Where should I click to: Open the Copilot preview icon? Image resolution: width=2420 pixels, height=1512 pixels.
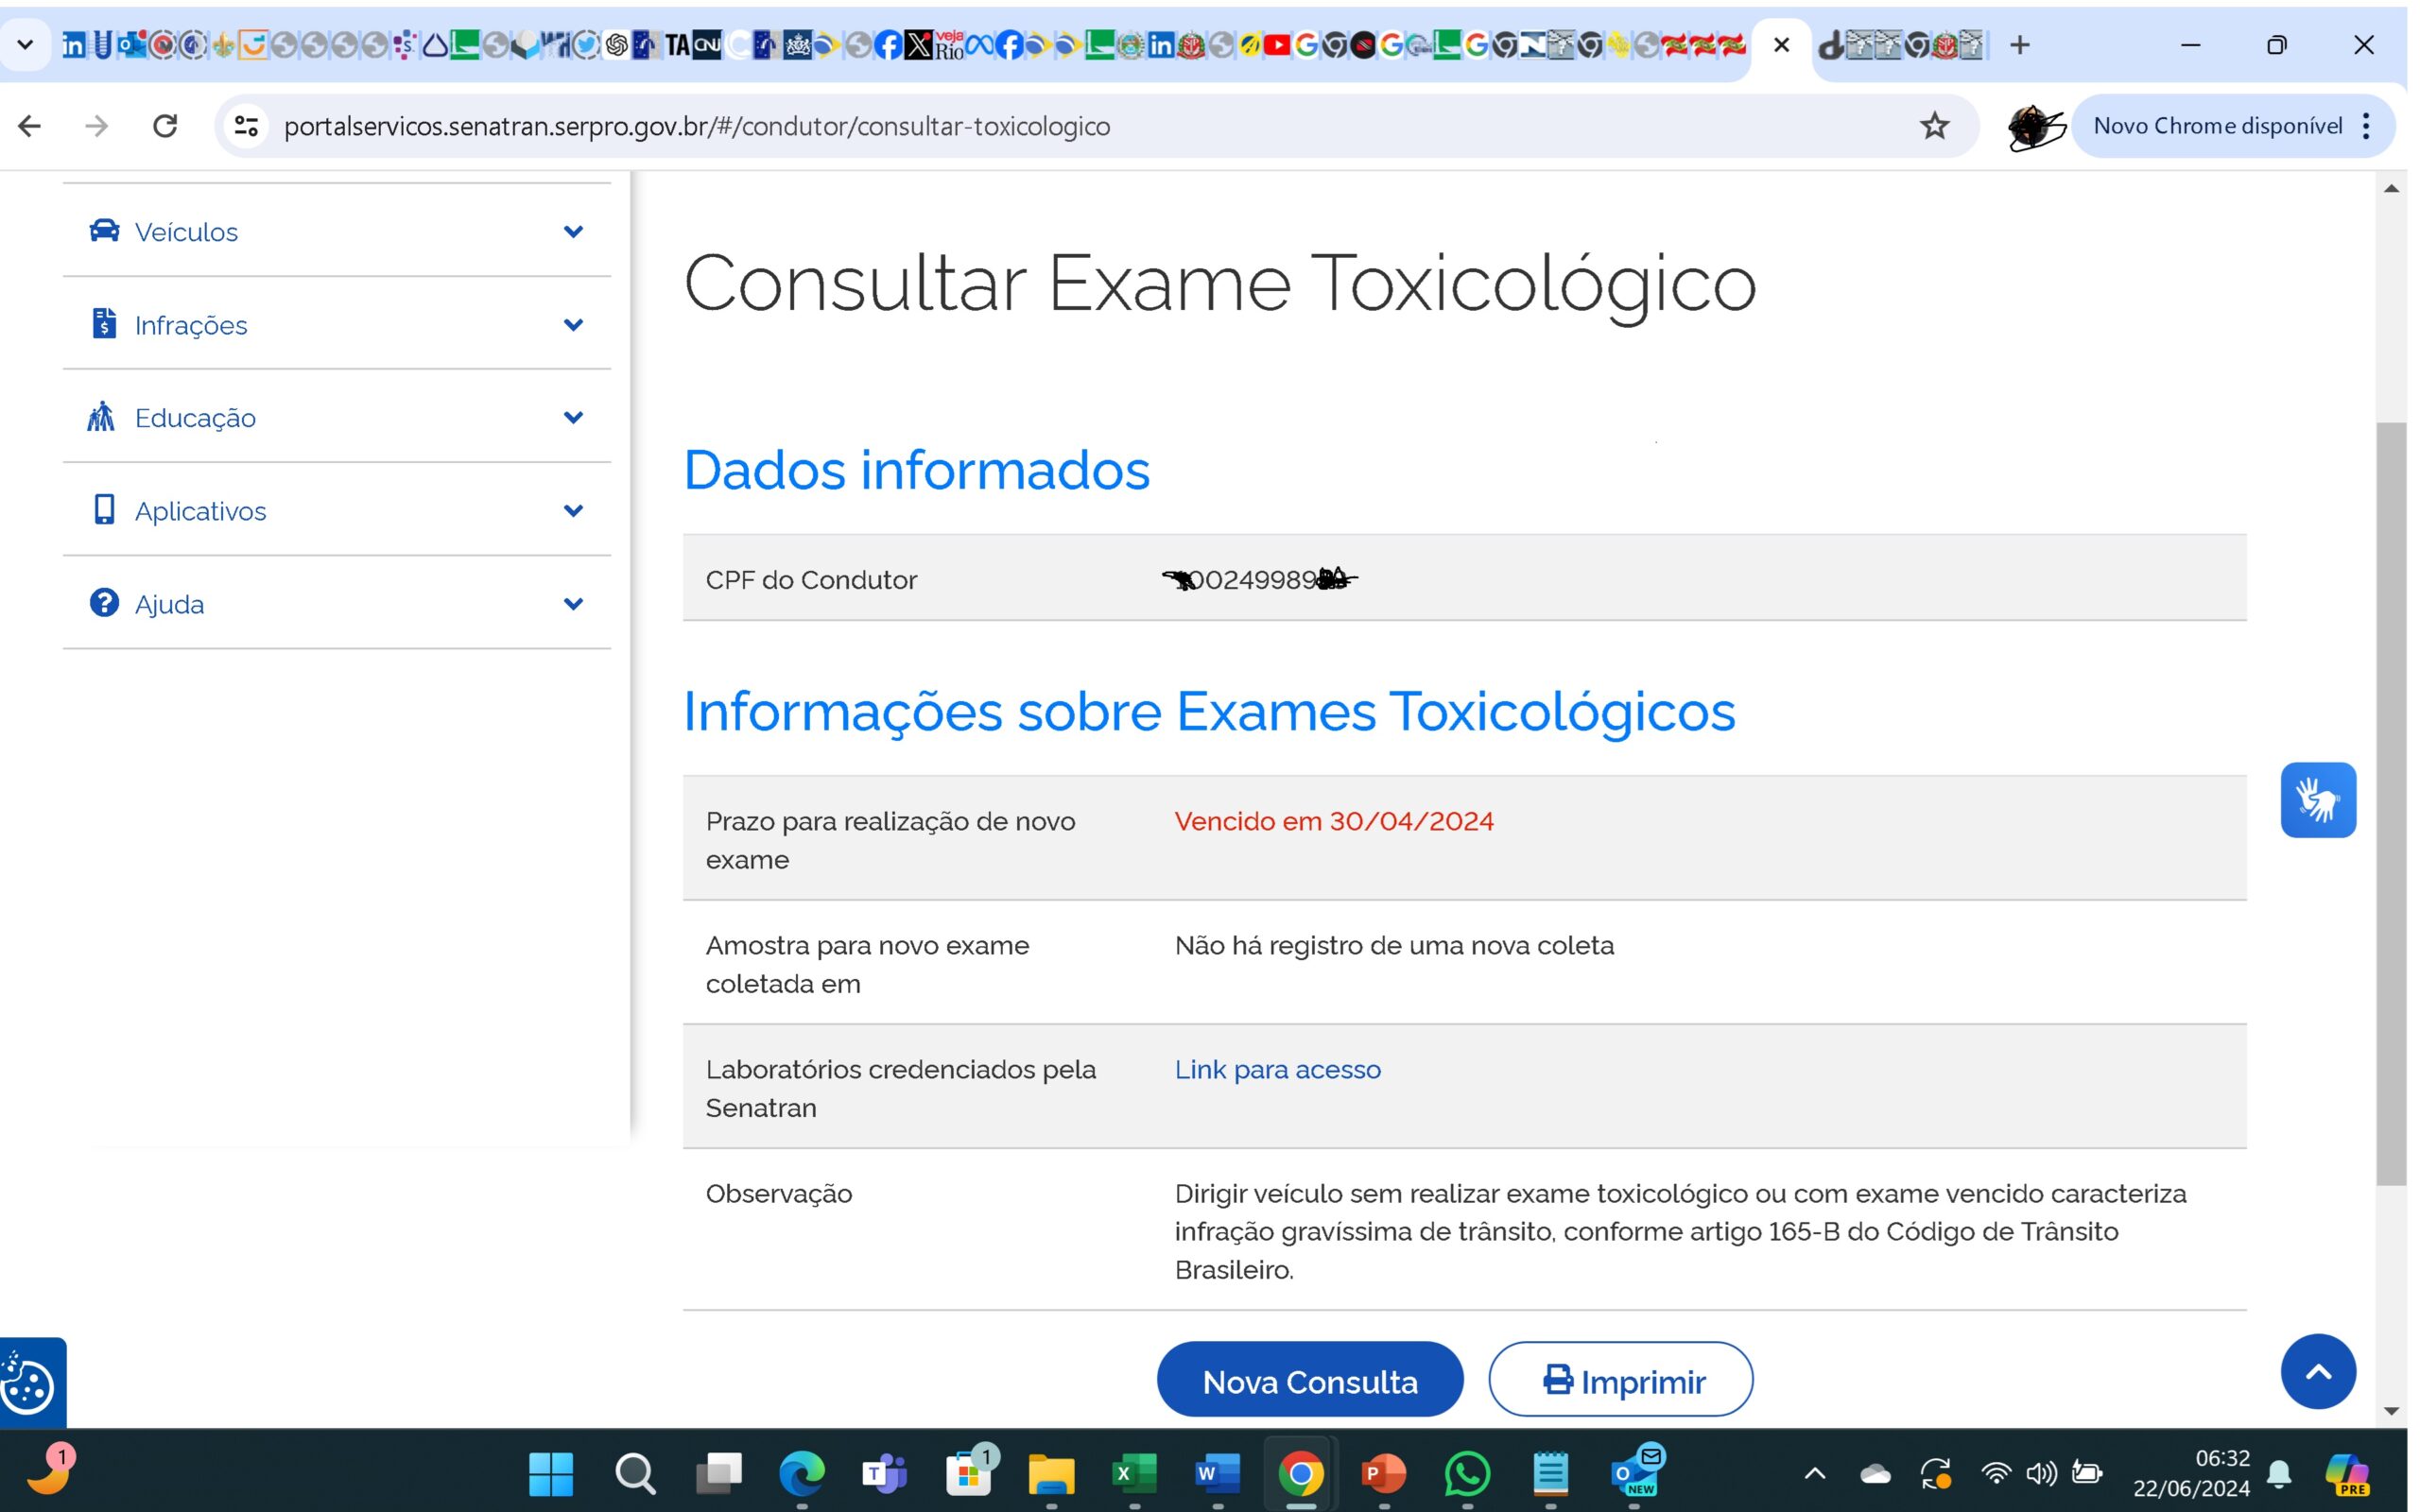[x=2347, y=1474]
